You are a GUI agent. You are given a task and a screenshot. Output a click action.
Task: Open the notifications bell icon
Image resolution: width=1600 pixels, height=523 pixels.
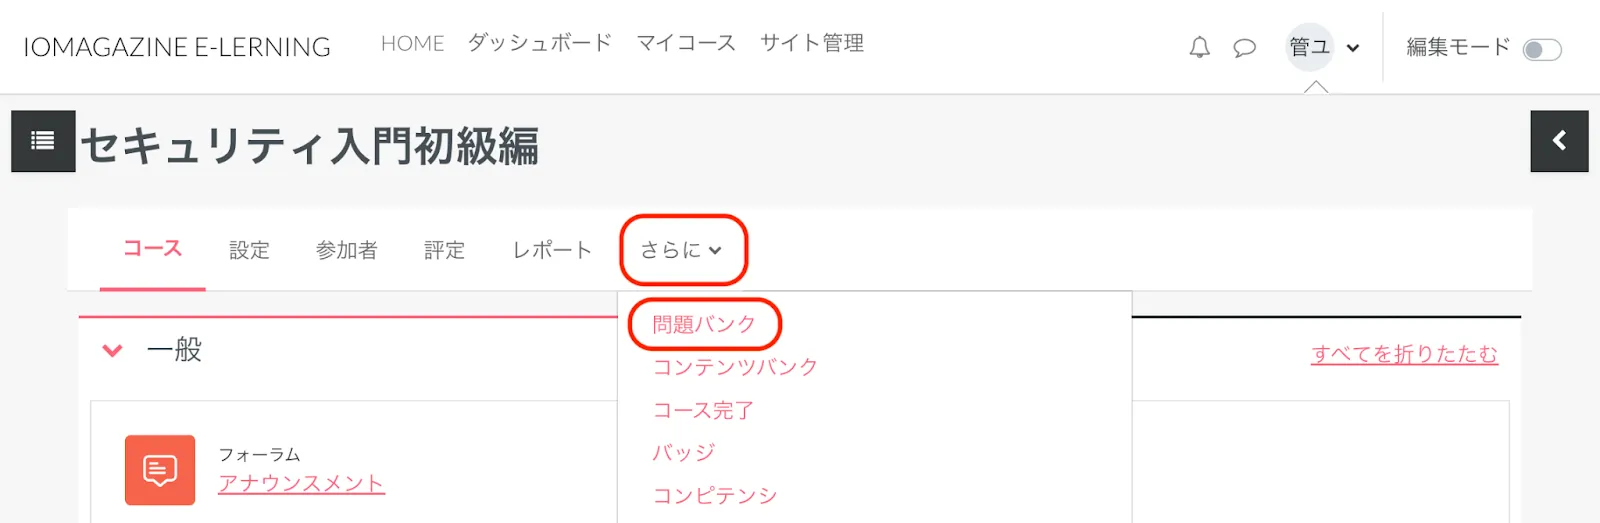pyautogui.click(x=1199, y=47)
